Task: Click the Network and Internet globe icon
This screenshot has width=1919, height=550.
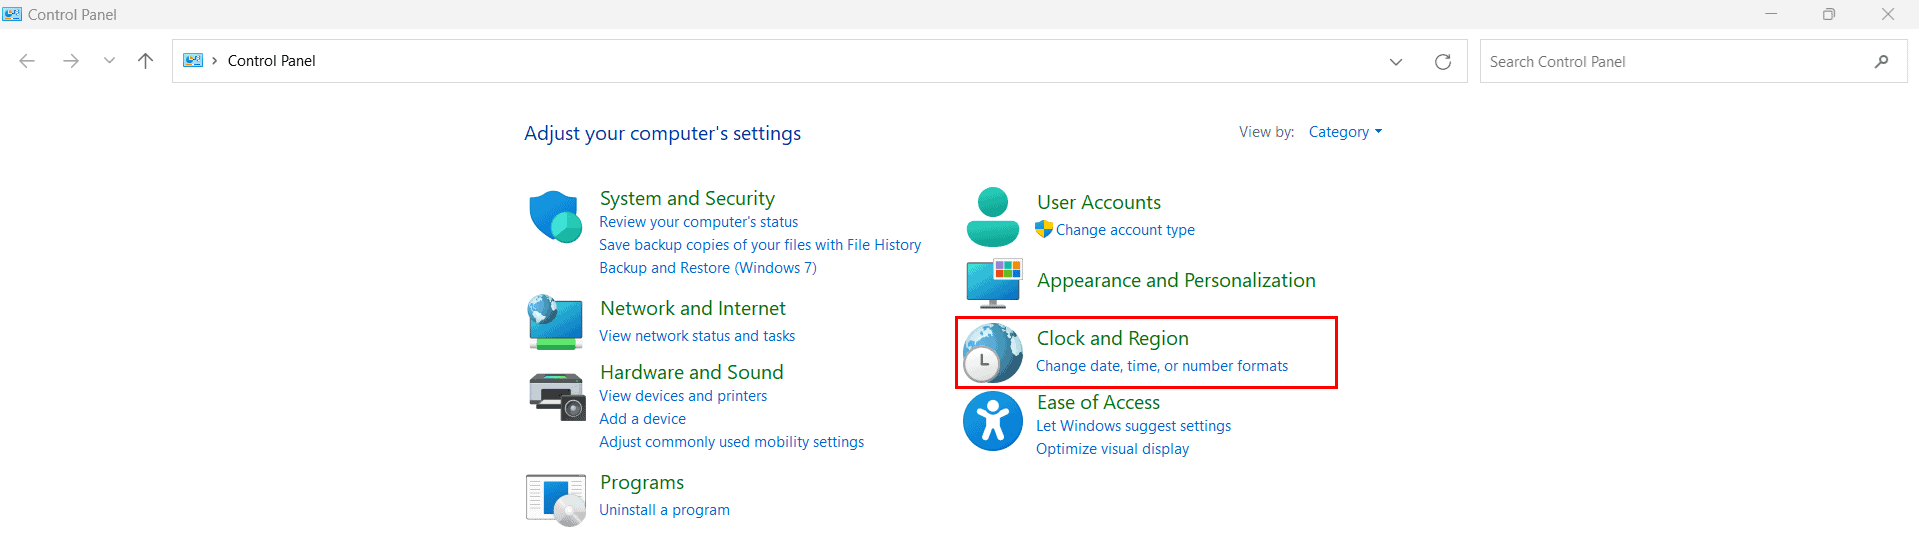Action: 555,321
